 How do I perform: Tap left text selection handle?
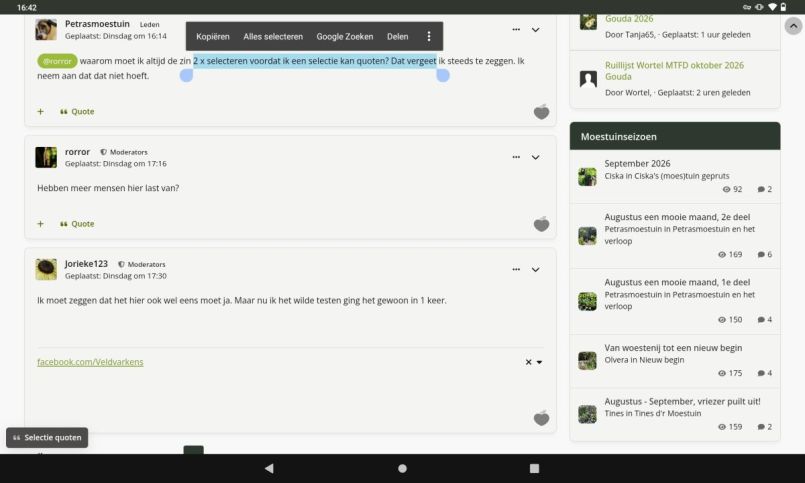tap(186, 75)
